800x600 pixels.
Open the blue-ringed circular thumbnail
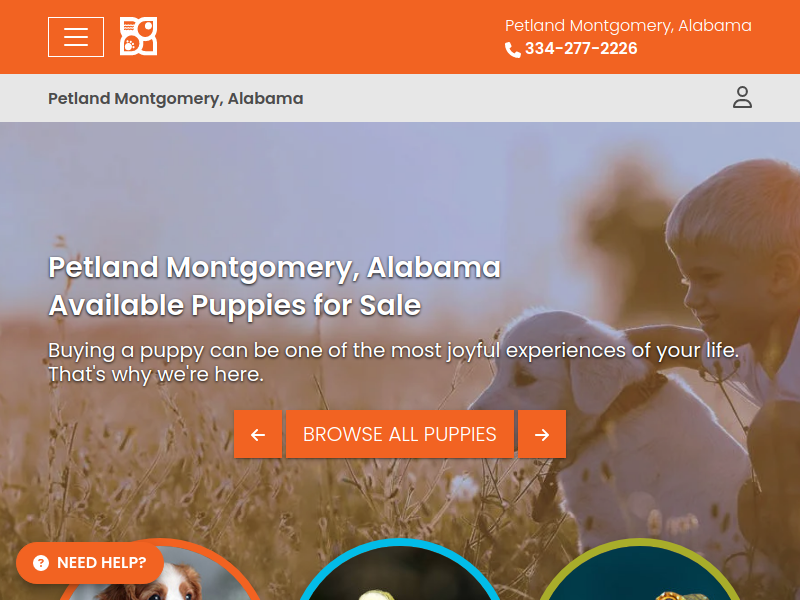point(399,571)
